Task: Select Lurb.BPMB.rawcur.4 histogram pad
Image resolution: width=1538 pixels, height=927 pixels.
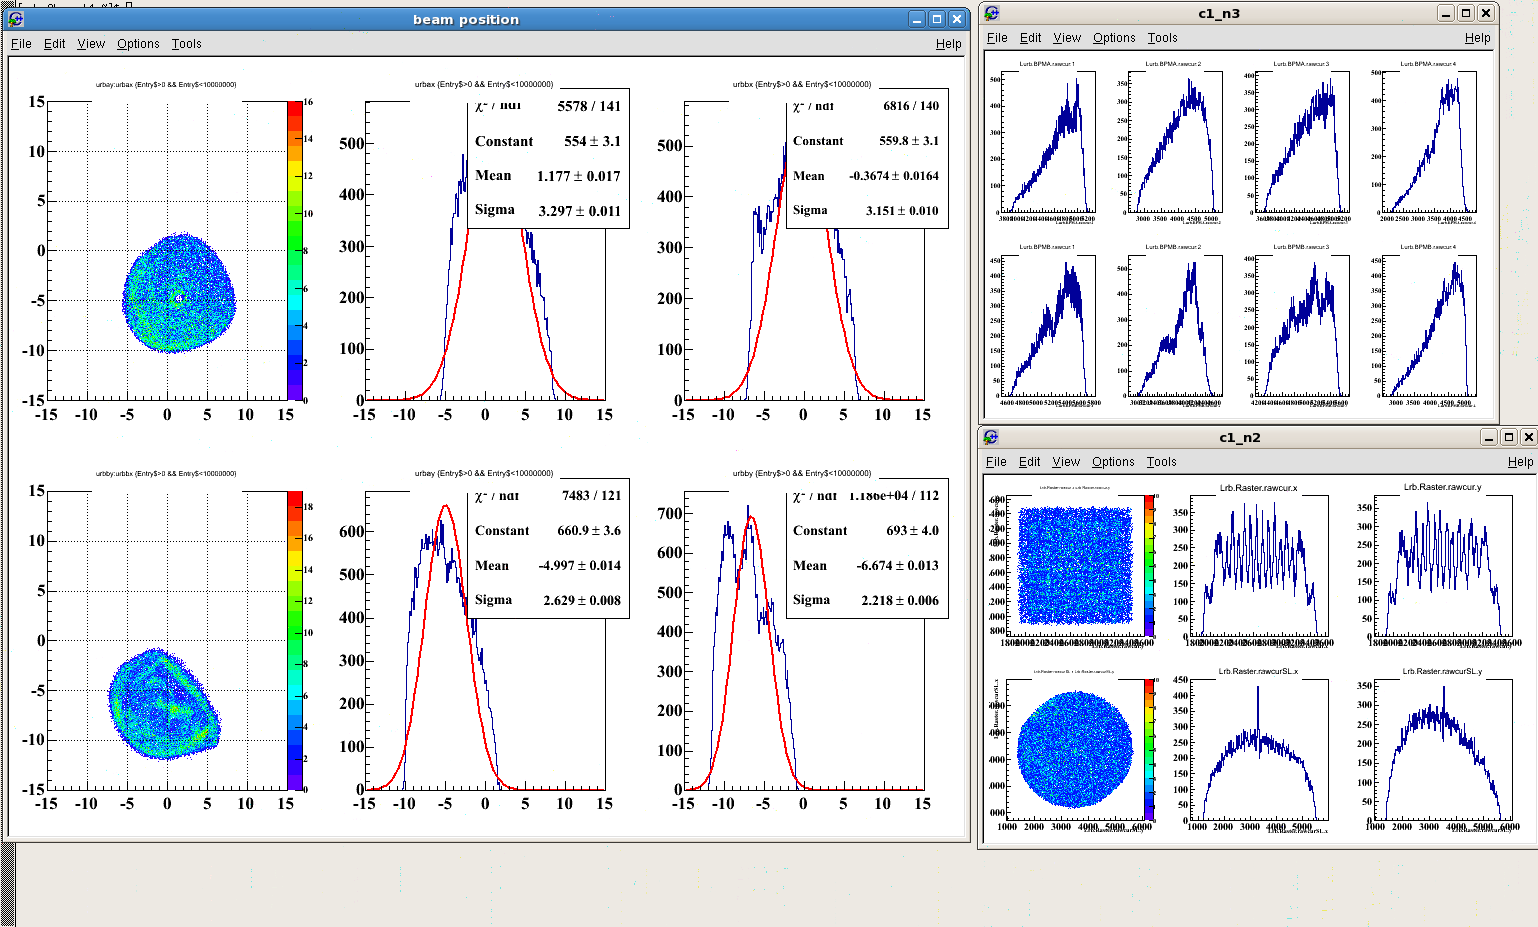Action: pos(1428,325)
